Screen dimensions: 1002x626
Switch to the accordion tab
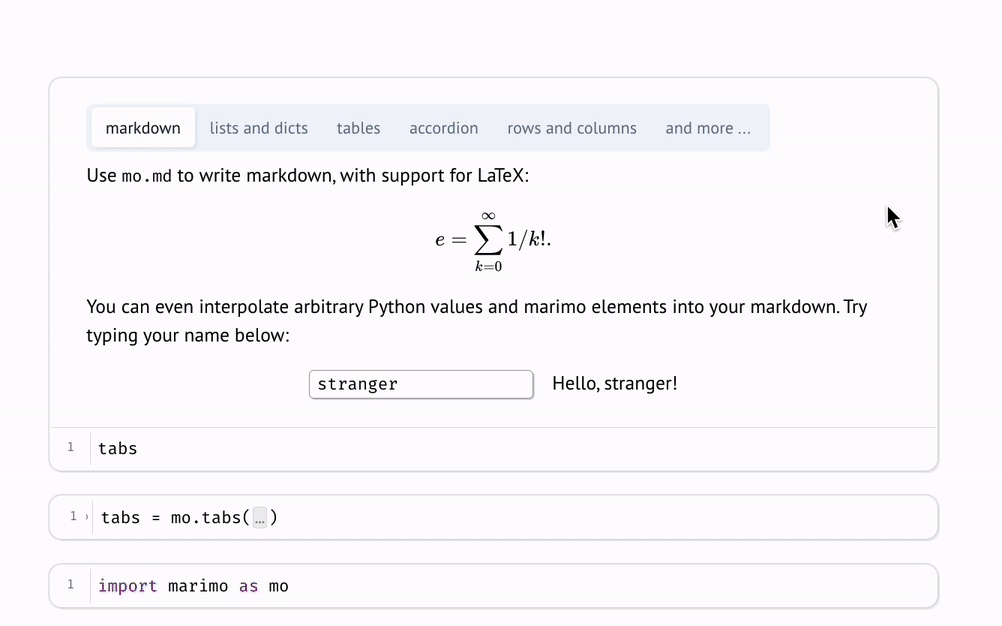pyautogui.click(x=443, y=128)
